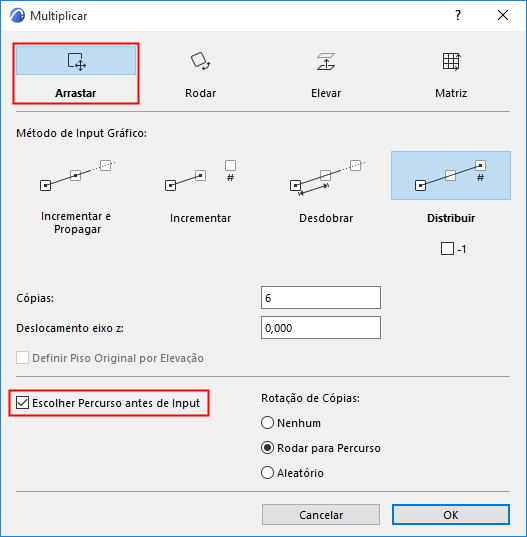Open the help question mark button

pyautogui.click(x=458, y=15)
